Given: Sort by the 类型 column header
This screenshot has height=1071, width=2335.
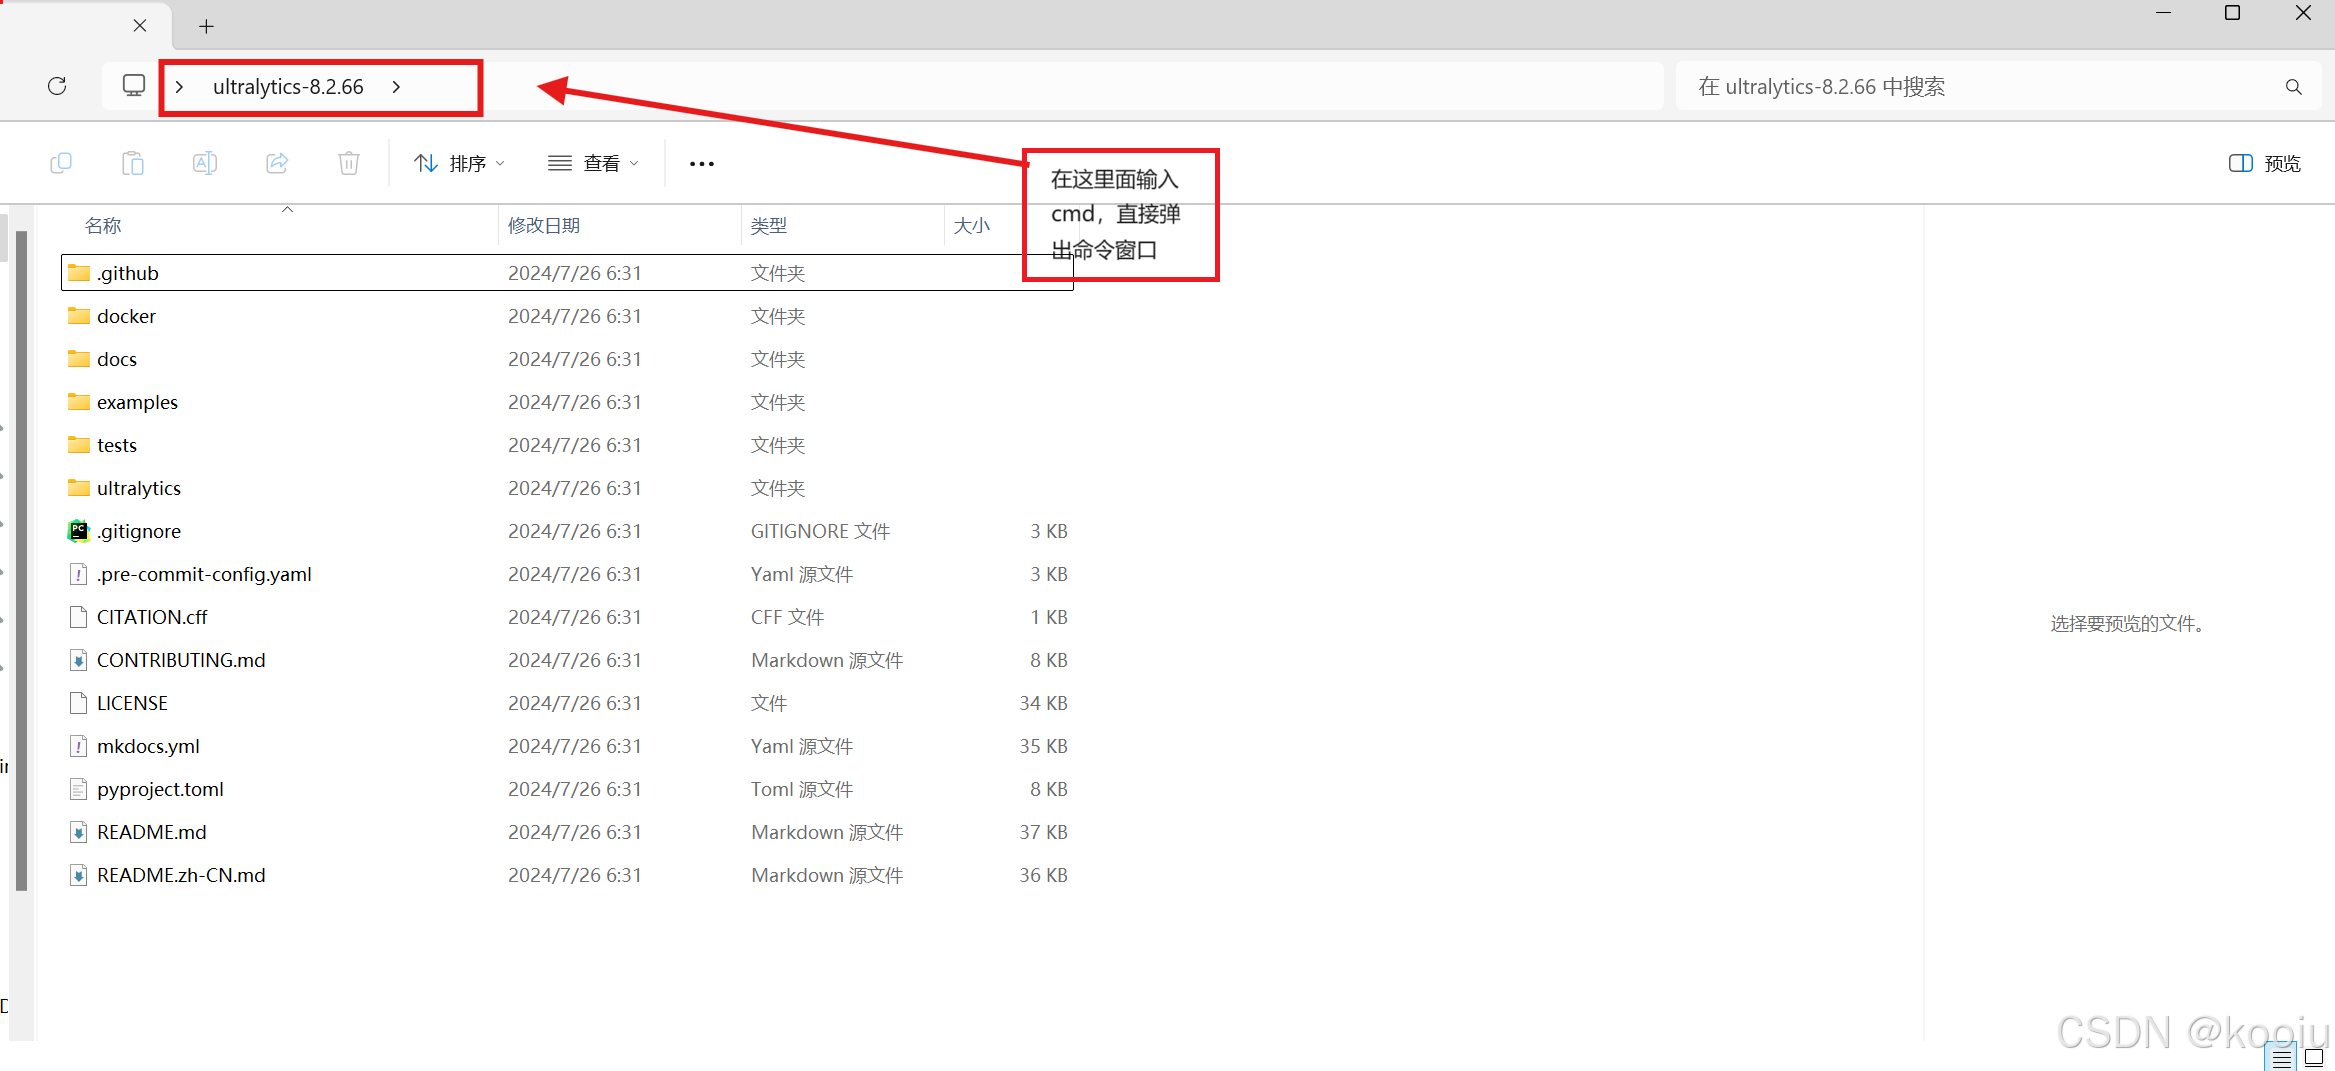Looking at the screenshot, I should (769, 226).
